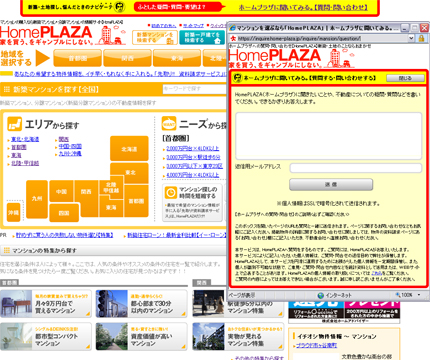The height and width of the screenshot is (360, 430).
Task: Open 都心部まで30分以内のマンション feature
Action: (142, 303)
